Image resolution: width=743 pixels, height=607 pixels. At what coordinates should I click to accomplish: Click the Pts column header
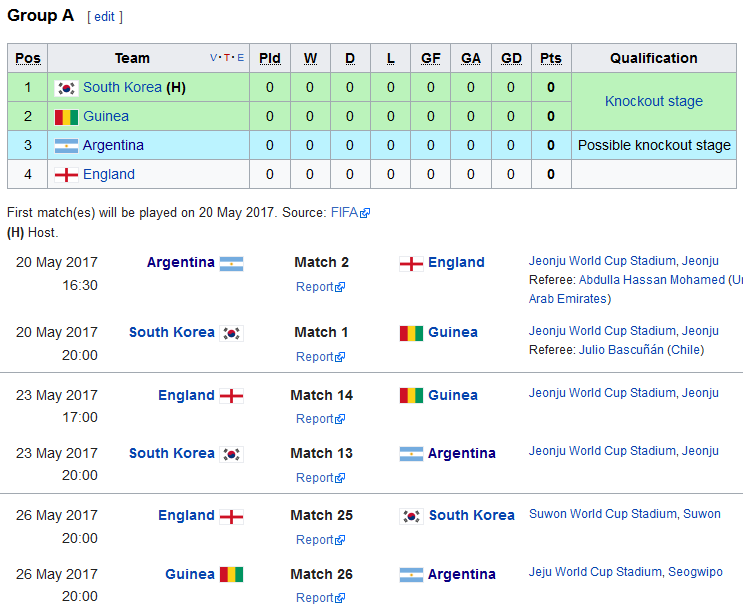click(550, 58)
